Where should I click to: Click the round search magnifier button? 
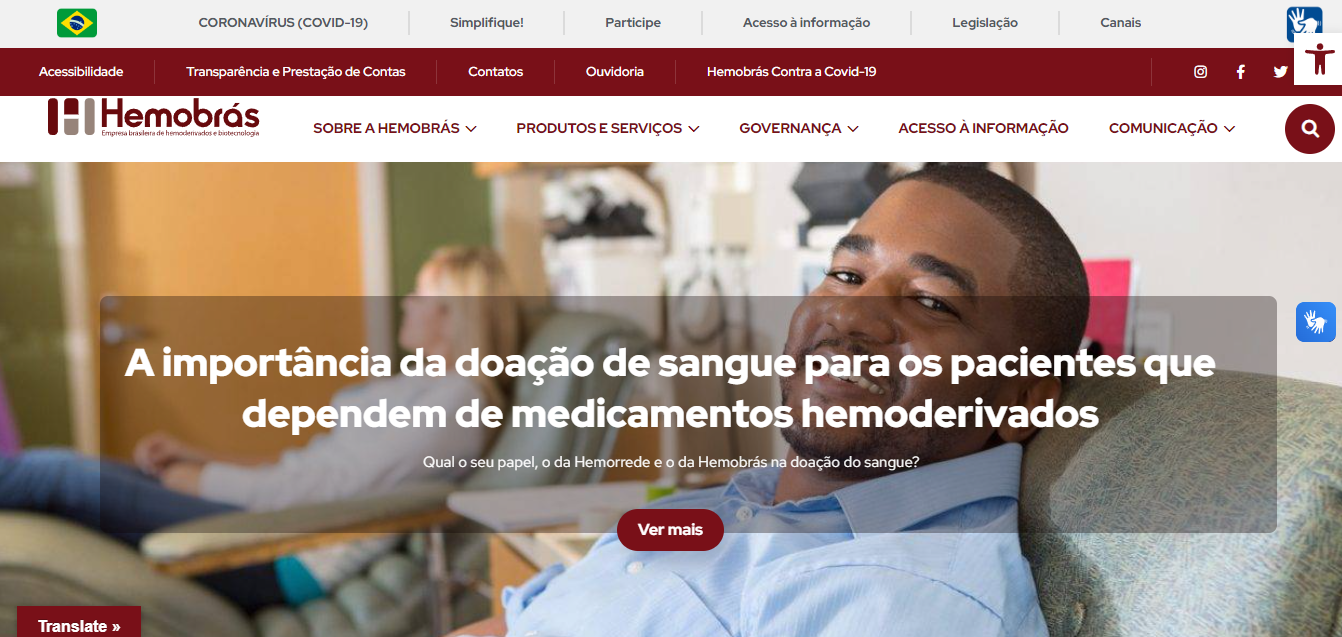pos(1310,128)
